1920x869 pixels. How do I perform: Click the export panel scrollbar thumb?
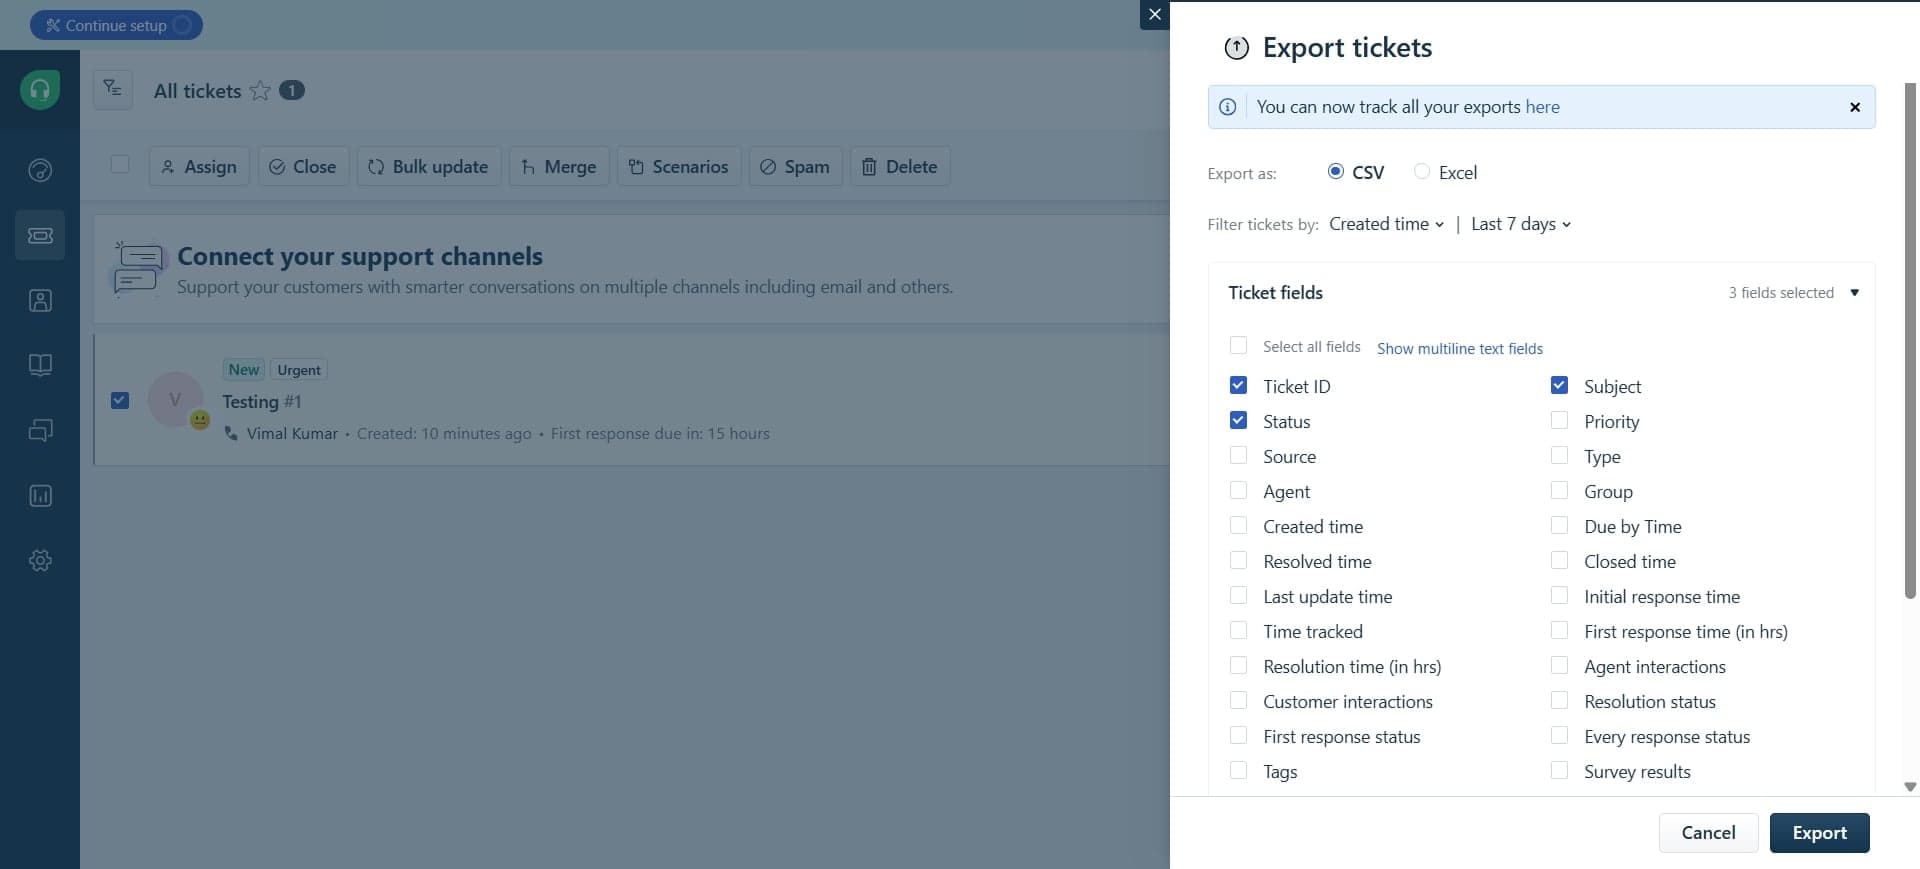tap(1910, 340)
